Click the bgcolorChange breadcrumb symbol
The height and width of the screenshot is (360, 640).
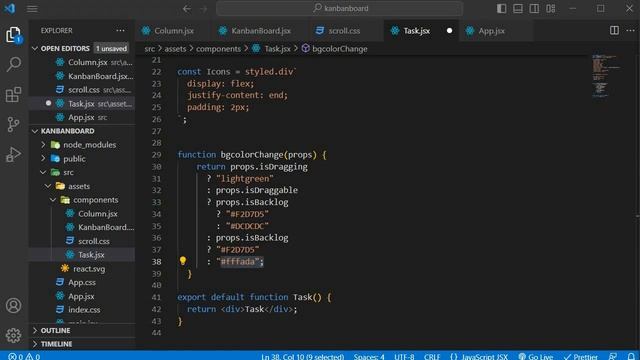pyautogui.click(x=340, y=49)
